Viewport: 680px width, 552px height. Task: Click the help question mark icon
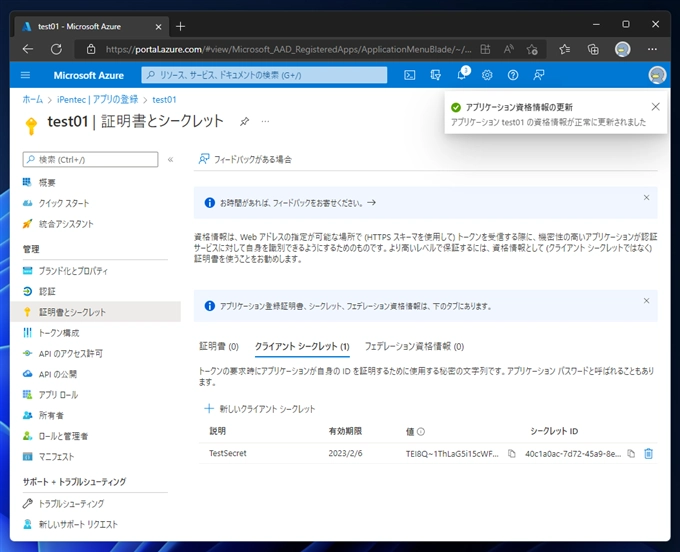(513, 75)
